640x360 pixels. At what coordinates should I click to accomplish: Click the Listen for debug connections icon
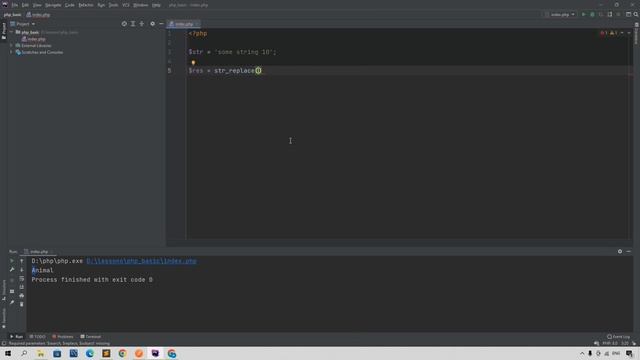[x=610, y=14]
